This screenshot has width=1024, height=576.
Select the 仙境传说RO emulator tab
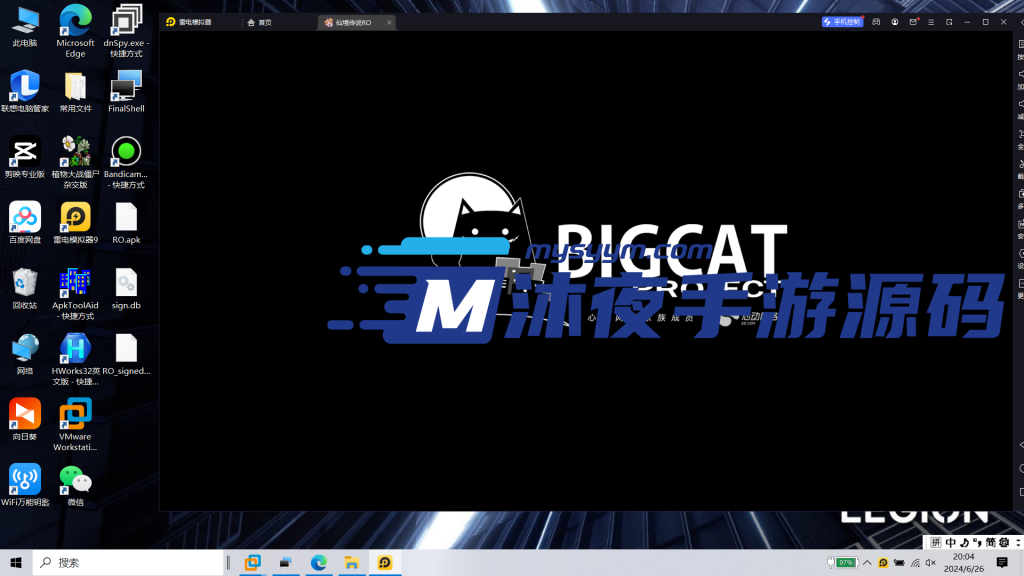tap(352, 22)
